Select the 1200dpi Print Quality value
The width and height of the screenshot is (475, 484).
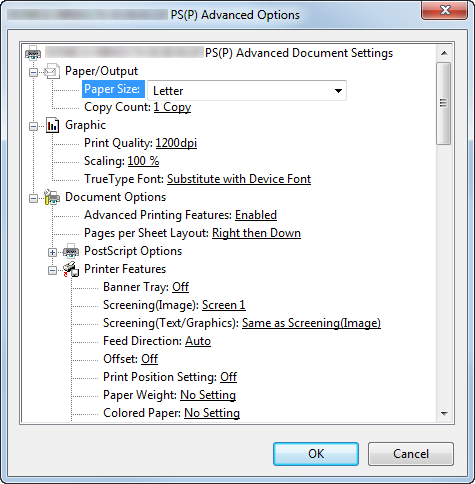176,143
